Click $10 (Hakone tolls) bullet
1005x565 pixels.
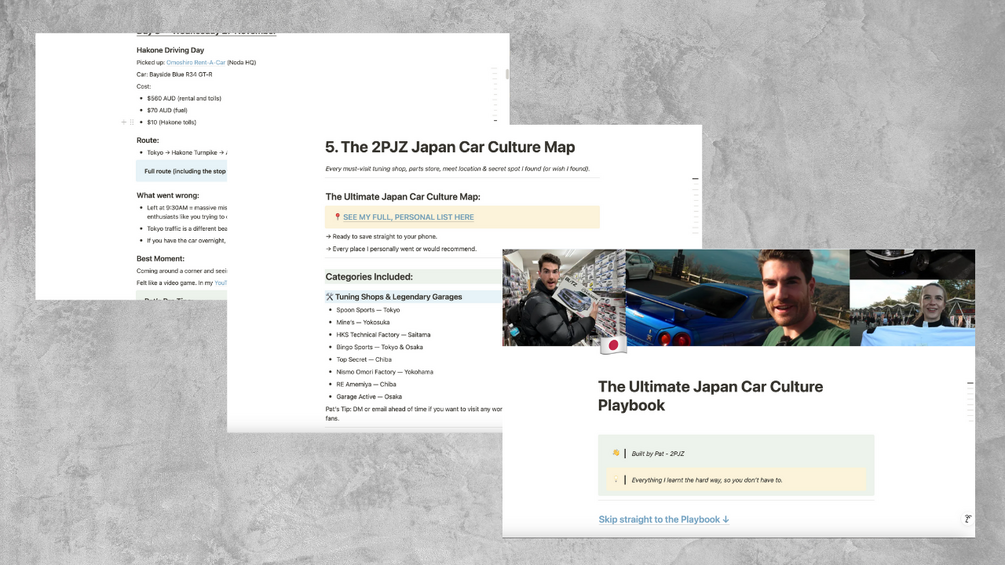[172, 122]
